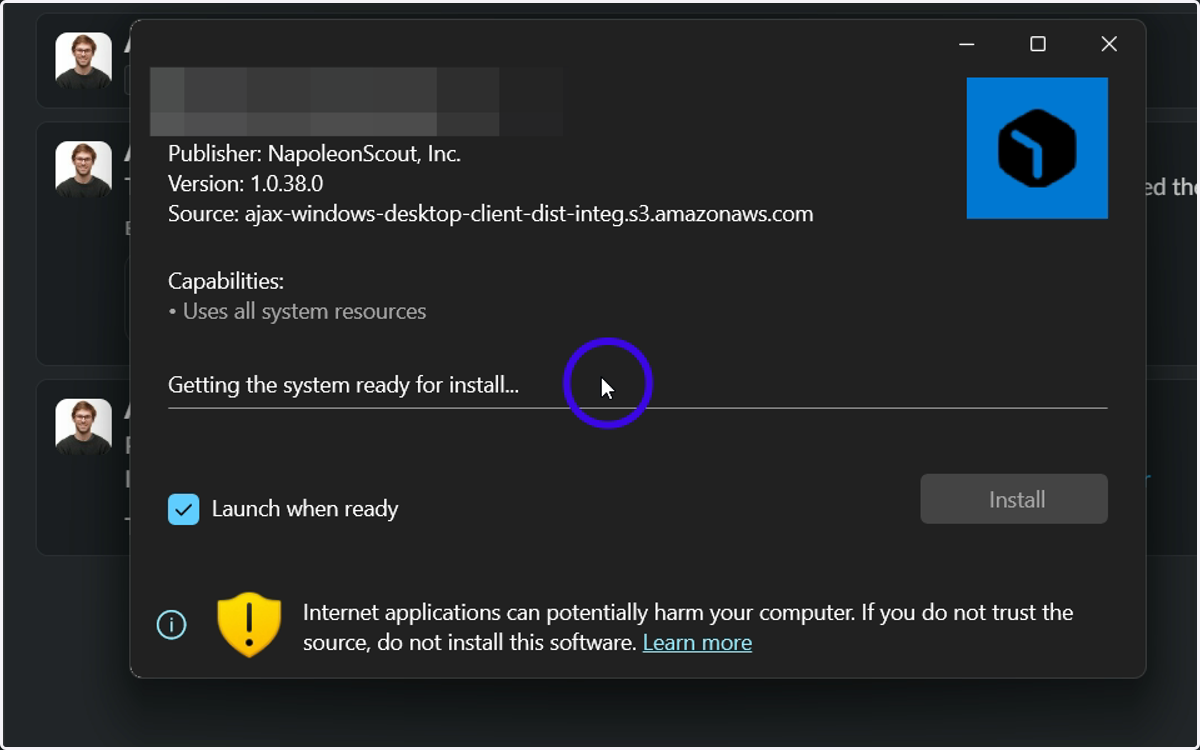The image size is (1200, 750).
Task: Click the Source amazonaws.com URL text
Action: pyautogui.click(x=491, y=214)
